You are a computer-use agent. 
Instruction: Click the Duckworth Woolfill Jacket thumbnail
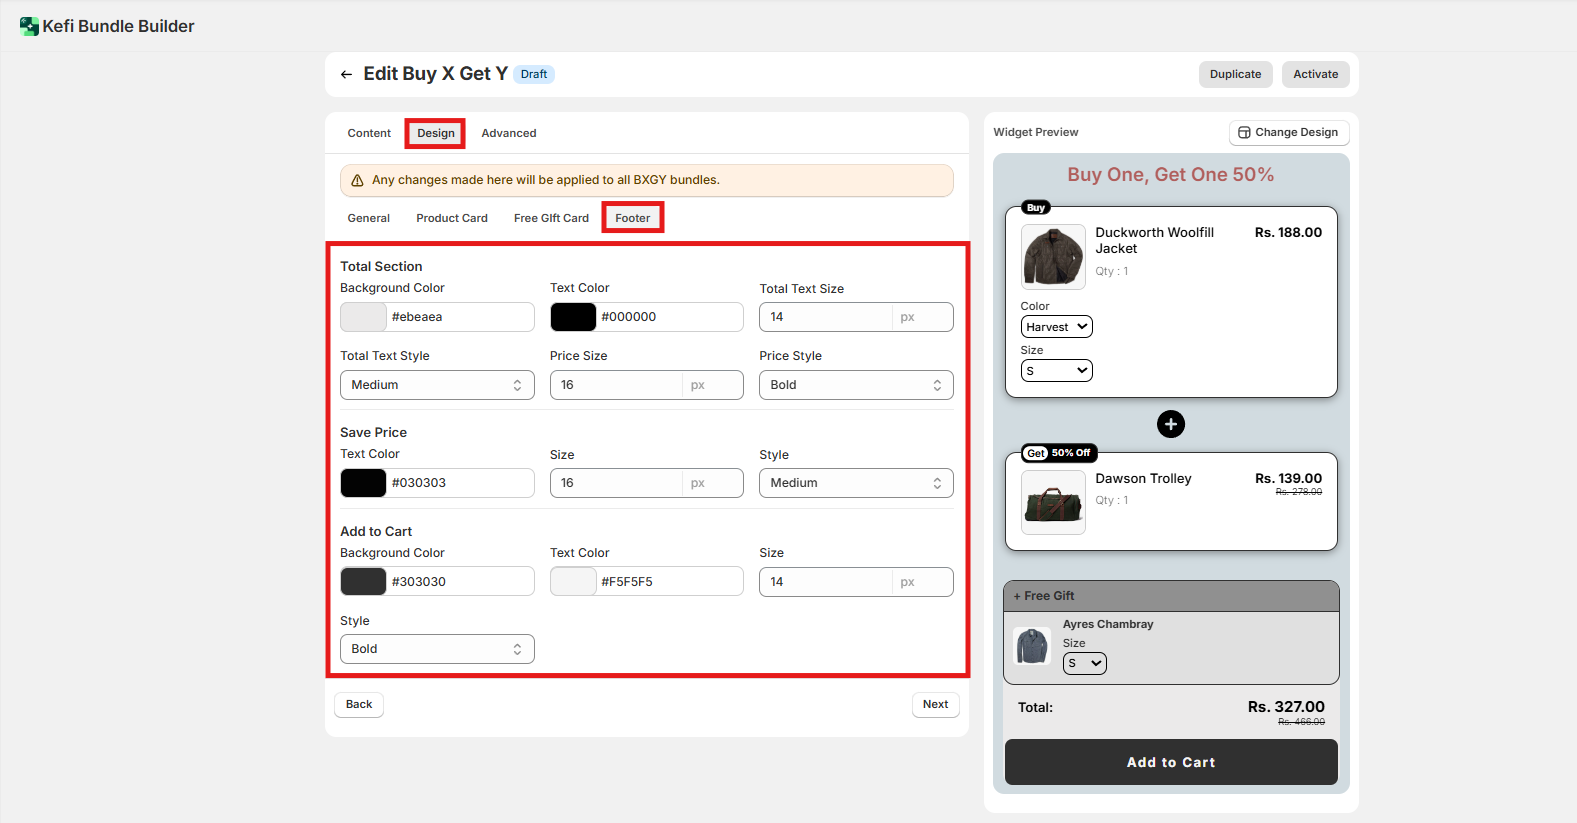point(1053,256)
